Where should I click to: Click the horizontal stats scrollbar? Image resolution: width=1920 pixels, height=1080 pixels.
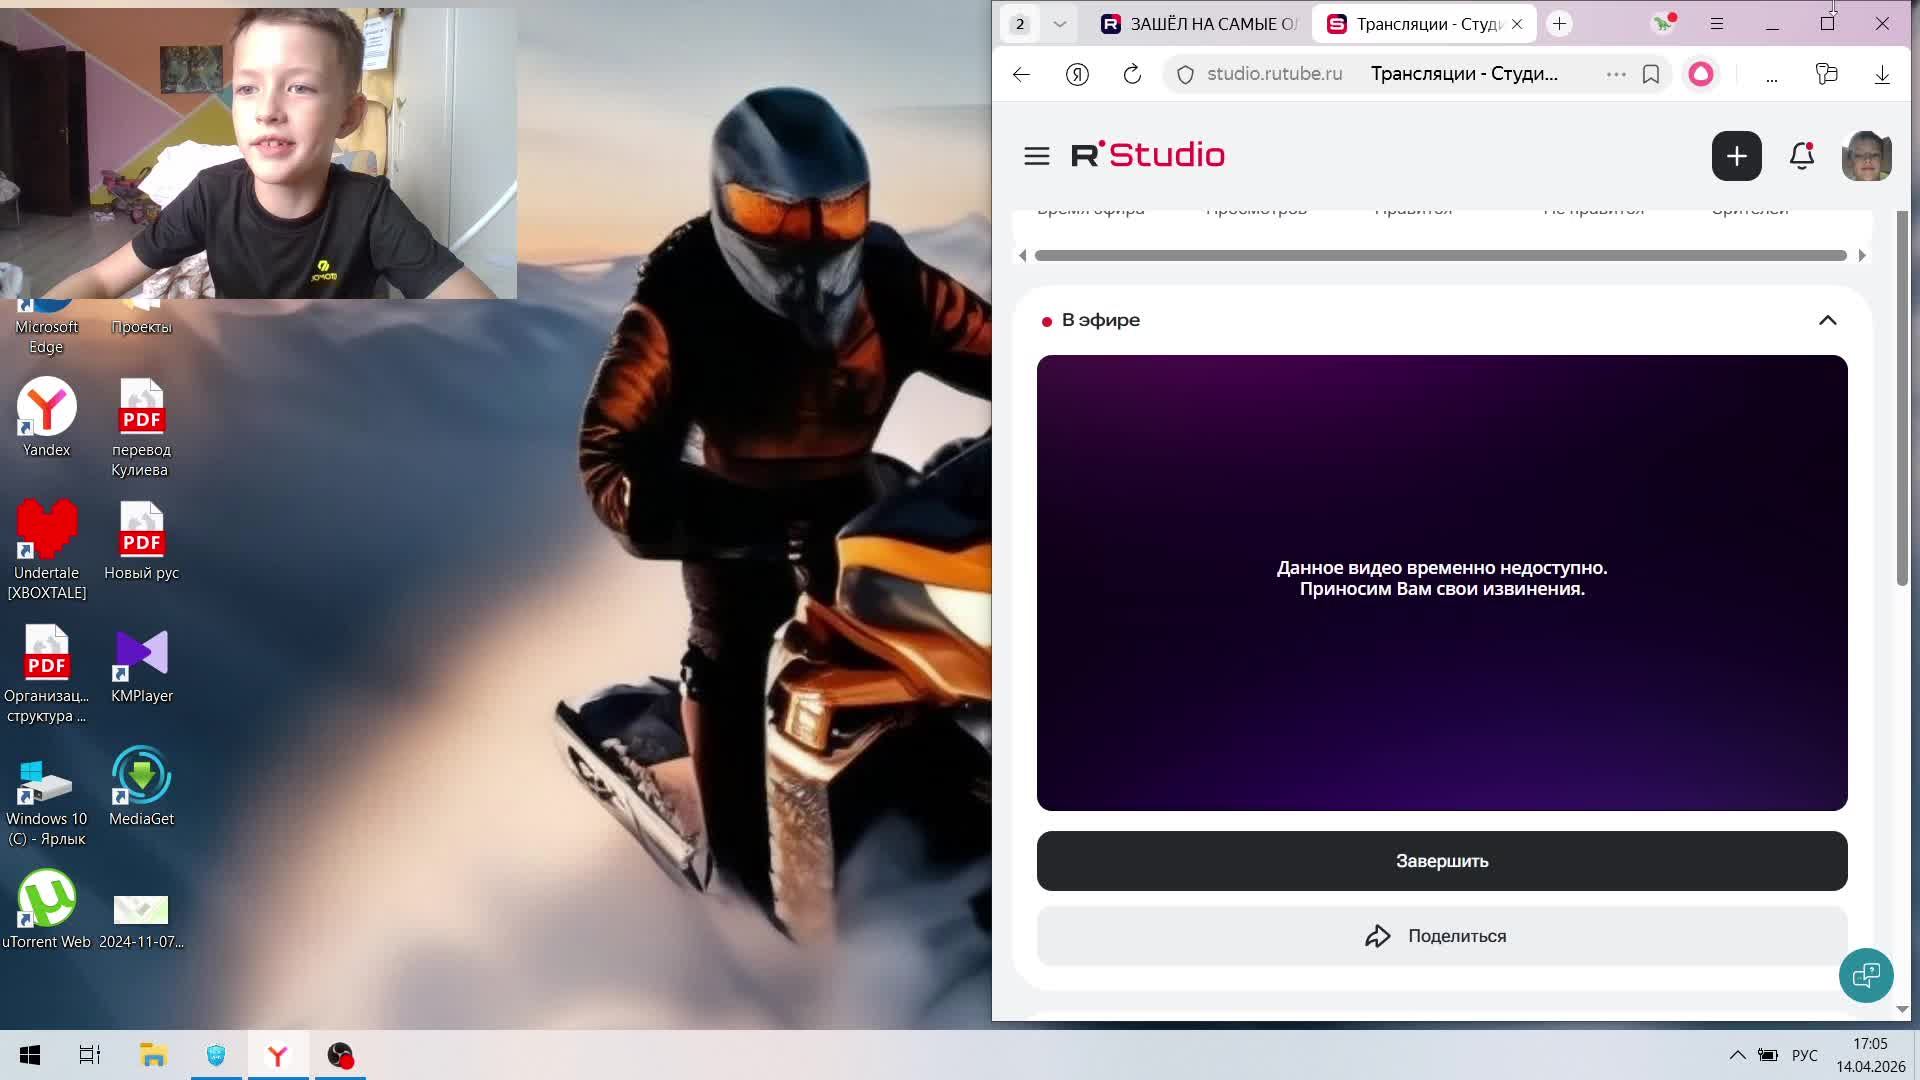pyautogui.click(x=1440, y=256)
